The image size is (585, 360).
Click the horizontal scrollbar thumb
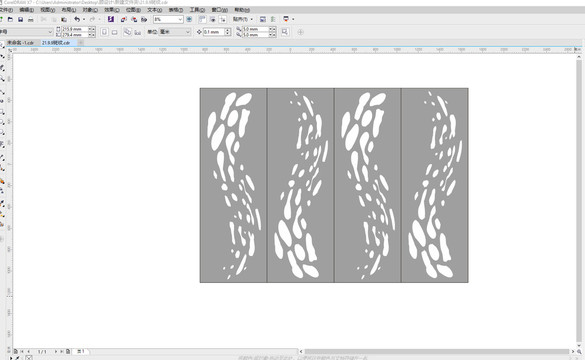437,351
